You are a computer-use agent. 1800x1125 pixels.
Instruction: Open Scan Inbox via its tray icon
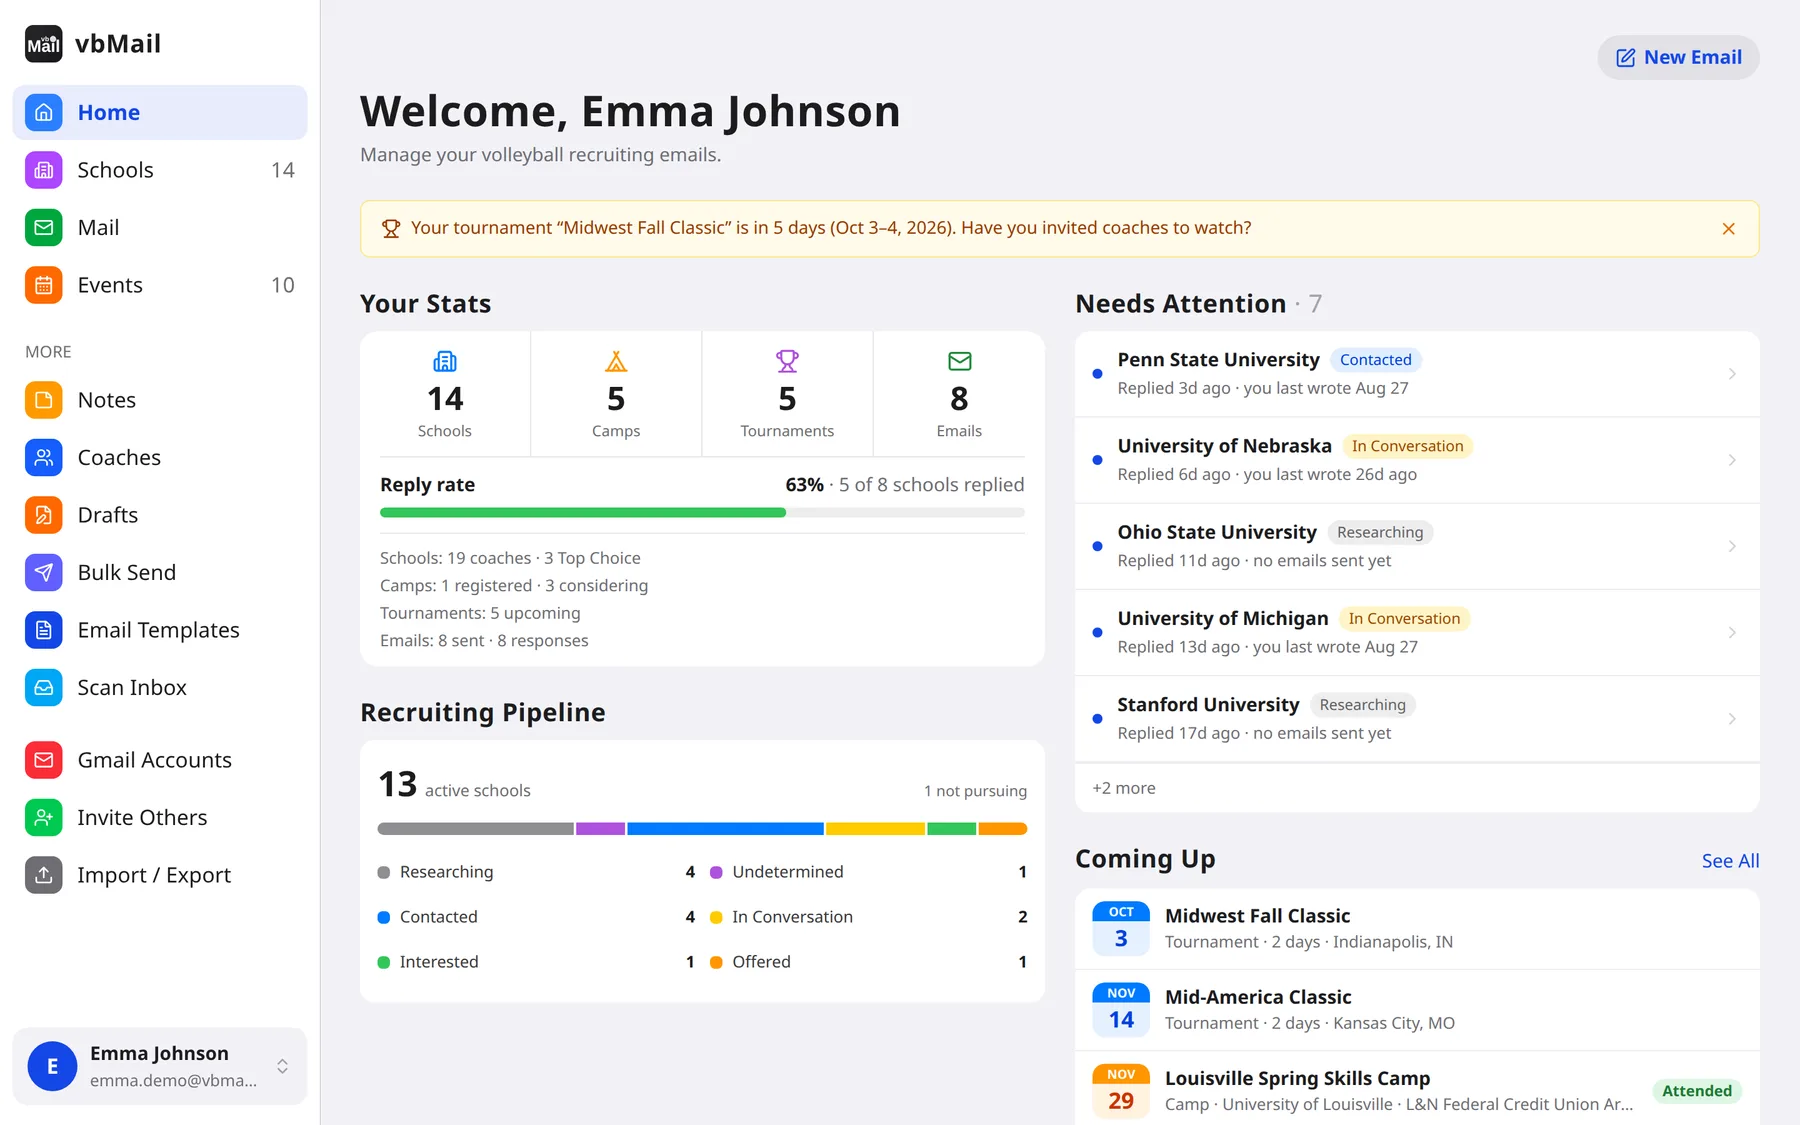tap(44, 687)
